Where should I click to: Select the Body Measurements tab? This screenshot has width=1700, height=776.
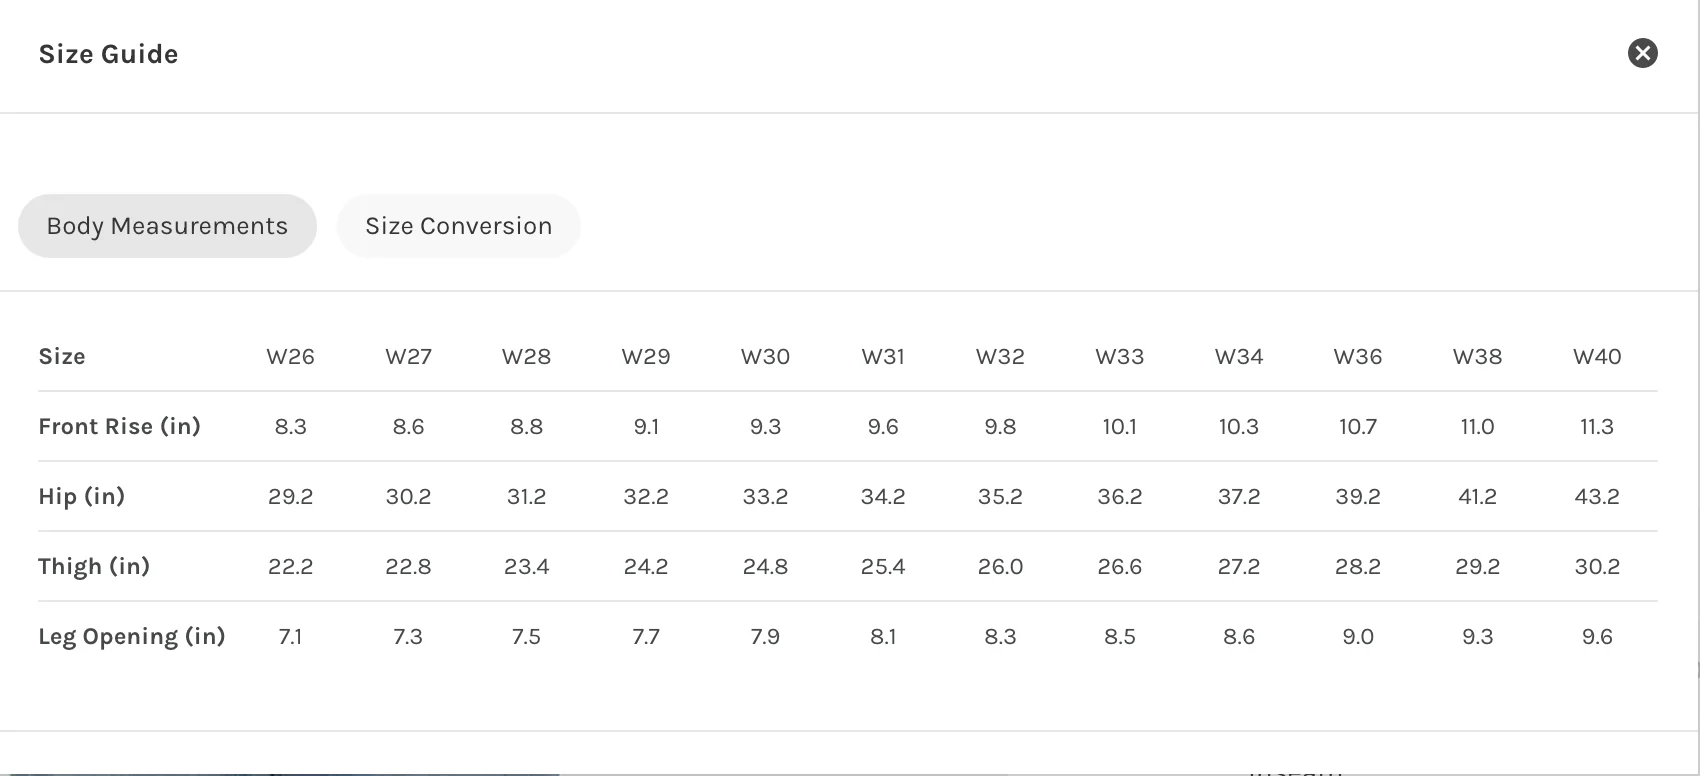167,226
